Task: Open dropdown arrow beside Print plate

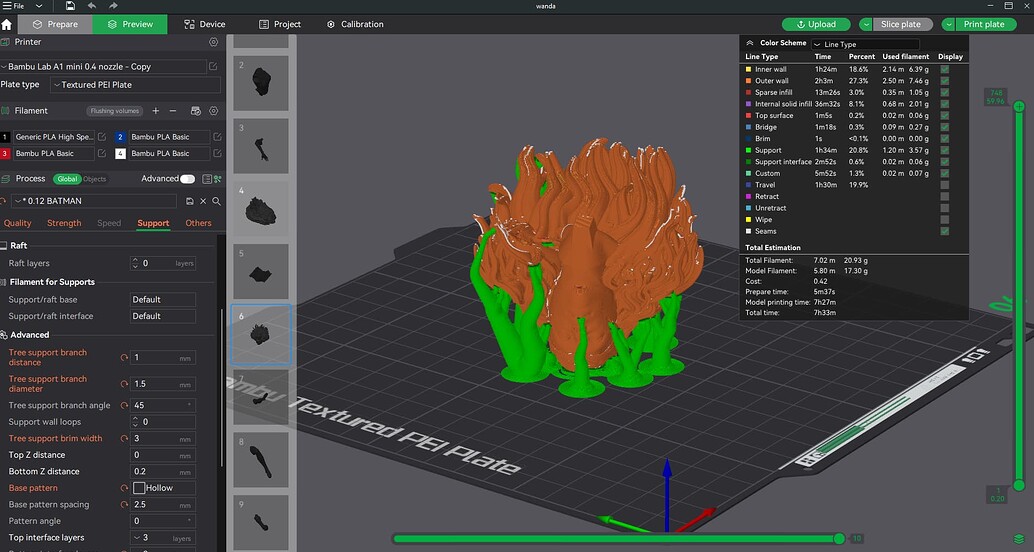Action: point(948,24)
